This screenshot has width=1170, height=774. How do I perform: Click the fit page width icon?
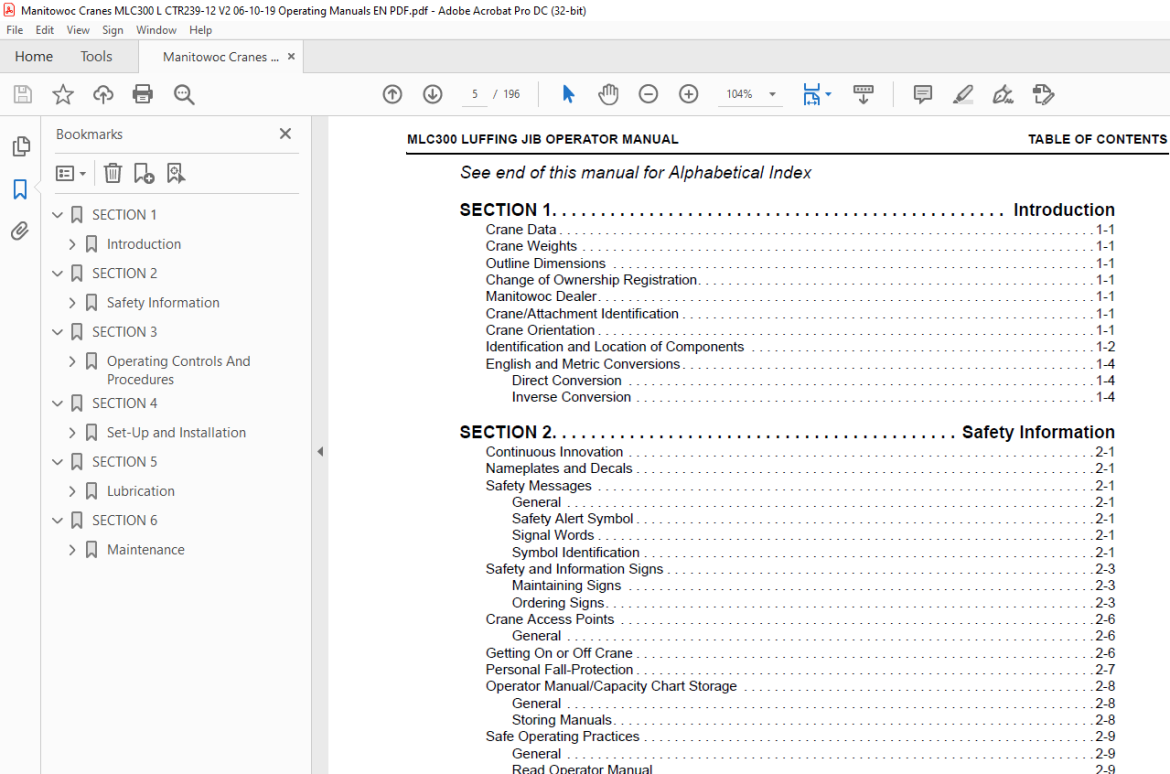(x=811, y=94)
